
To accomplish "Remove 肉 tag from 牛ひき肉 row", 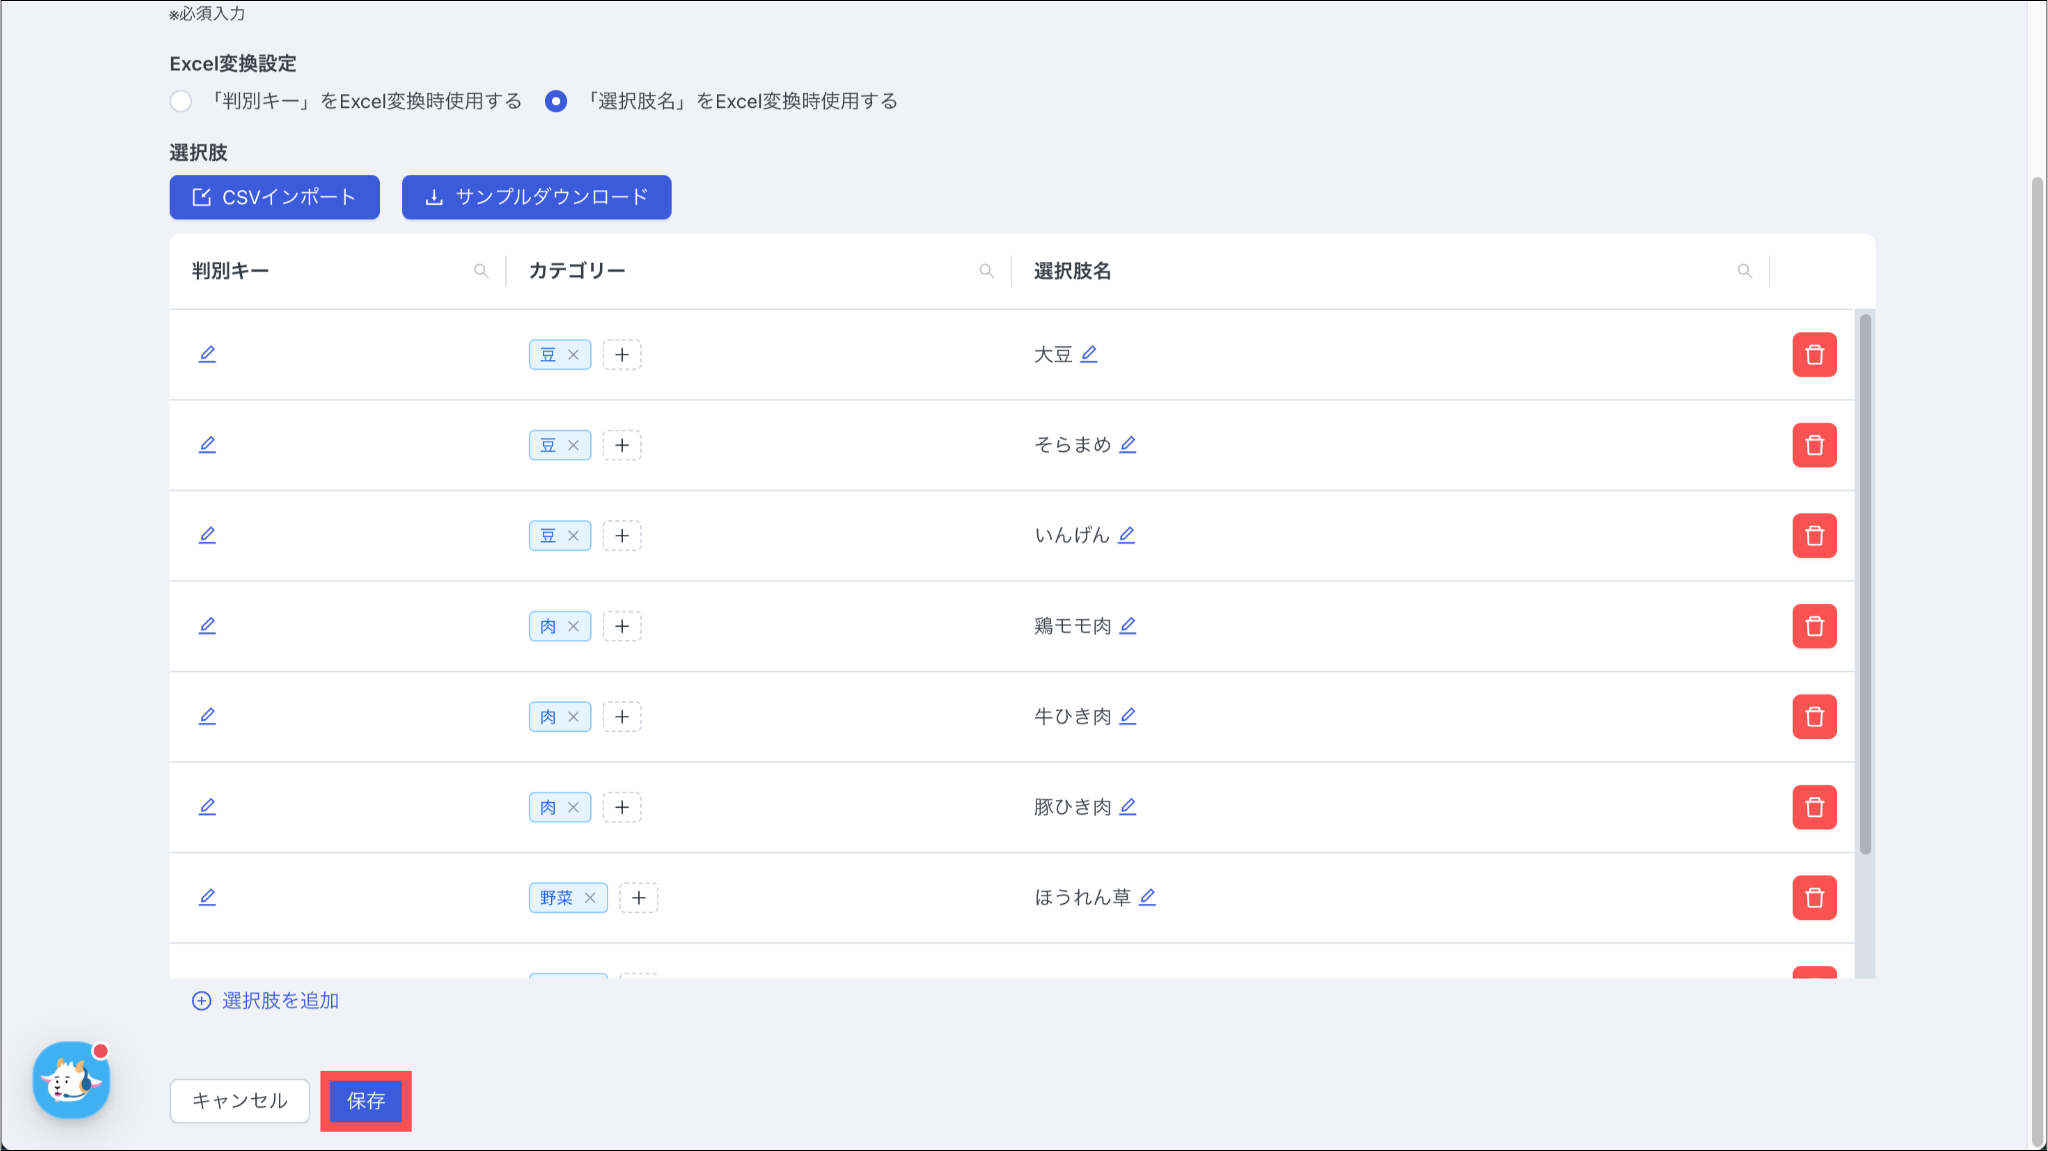I will coord(573,717).
